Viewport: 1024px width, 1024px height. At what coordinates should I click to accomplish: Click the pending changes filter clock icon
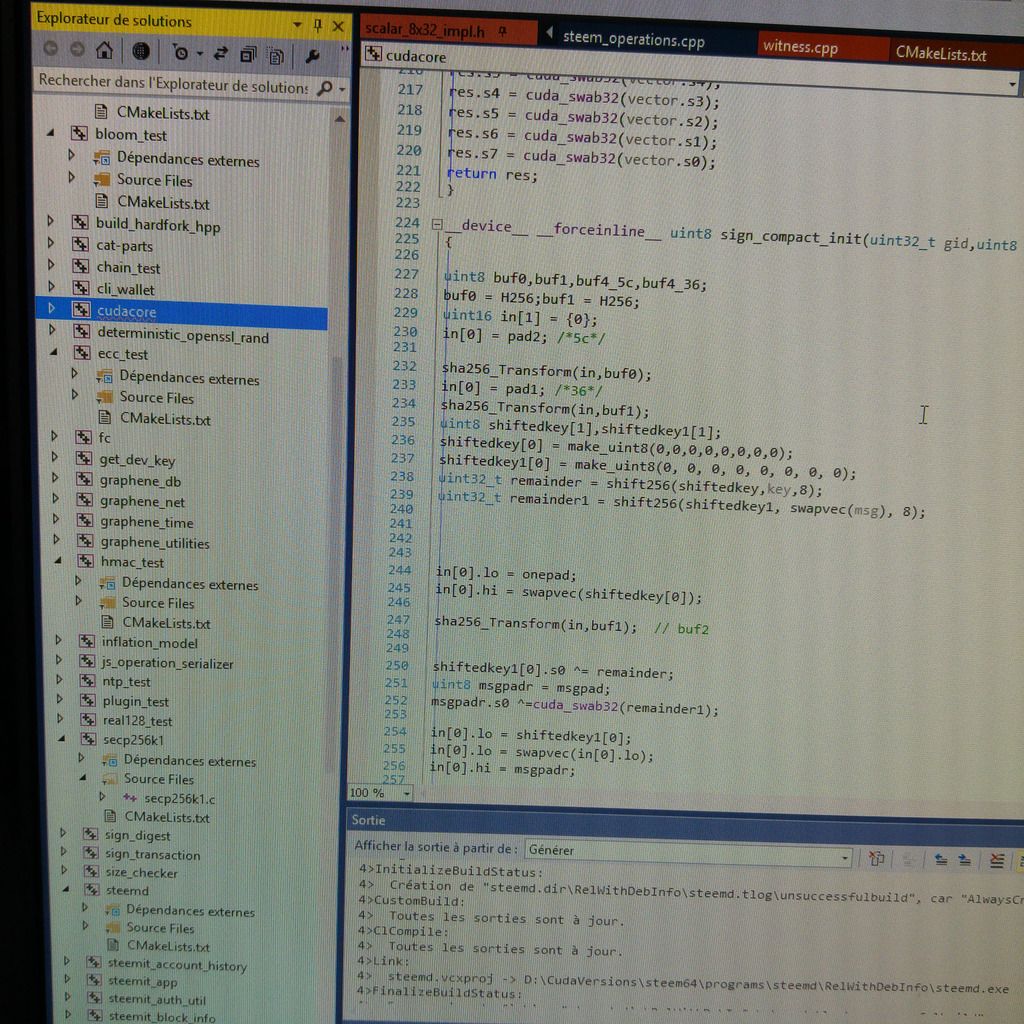[x=180, y=52]
